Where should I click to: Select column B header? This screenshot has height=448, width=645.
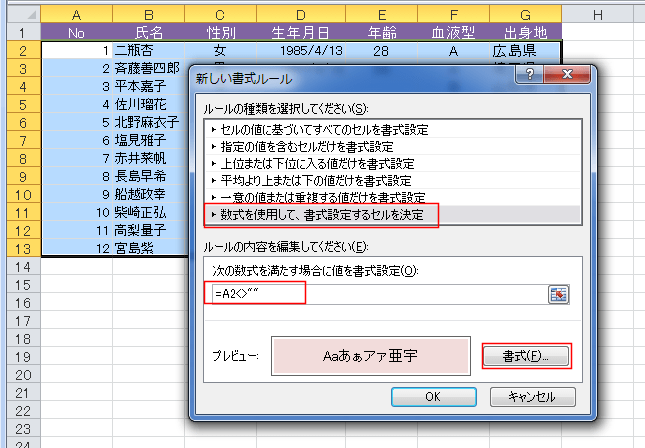[x=148, y=15]
